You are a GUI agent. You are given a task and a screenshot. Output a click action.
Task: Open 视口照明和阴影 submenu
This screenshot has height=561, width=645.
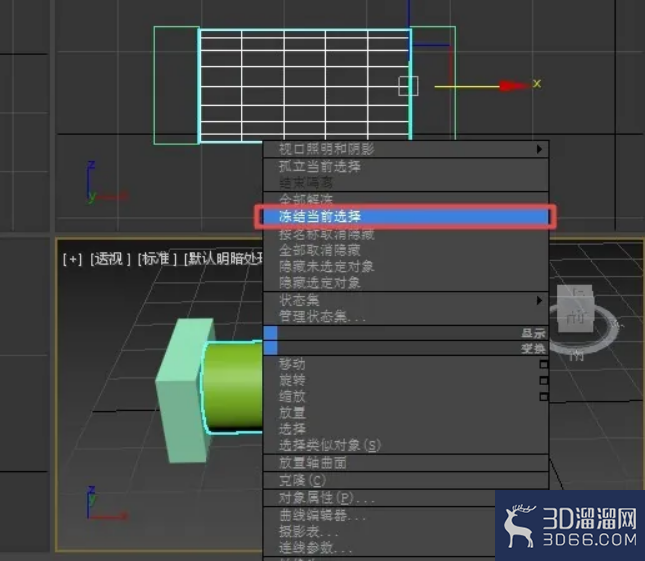(x=406, y=149)
